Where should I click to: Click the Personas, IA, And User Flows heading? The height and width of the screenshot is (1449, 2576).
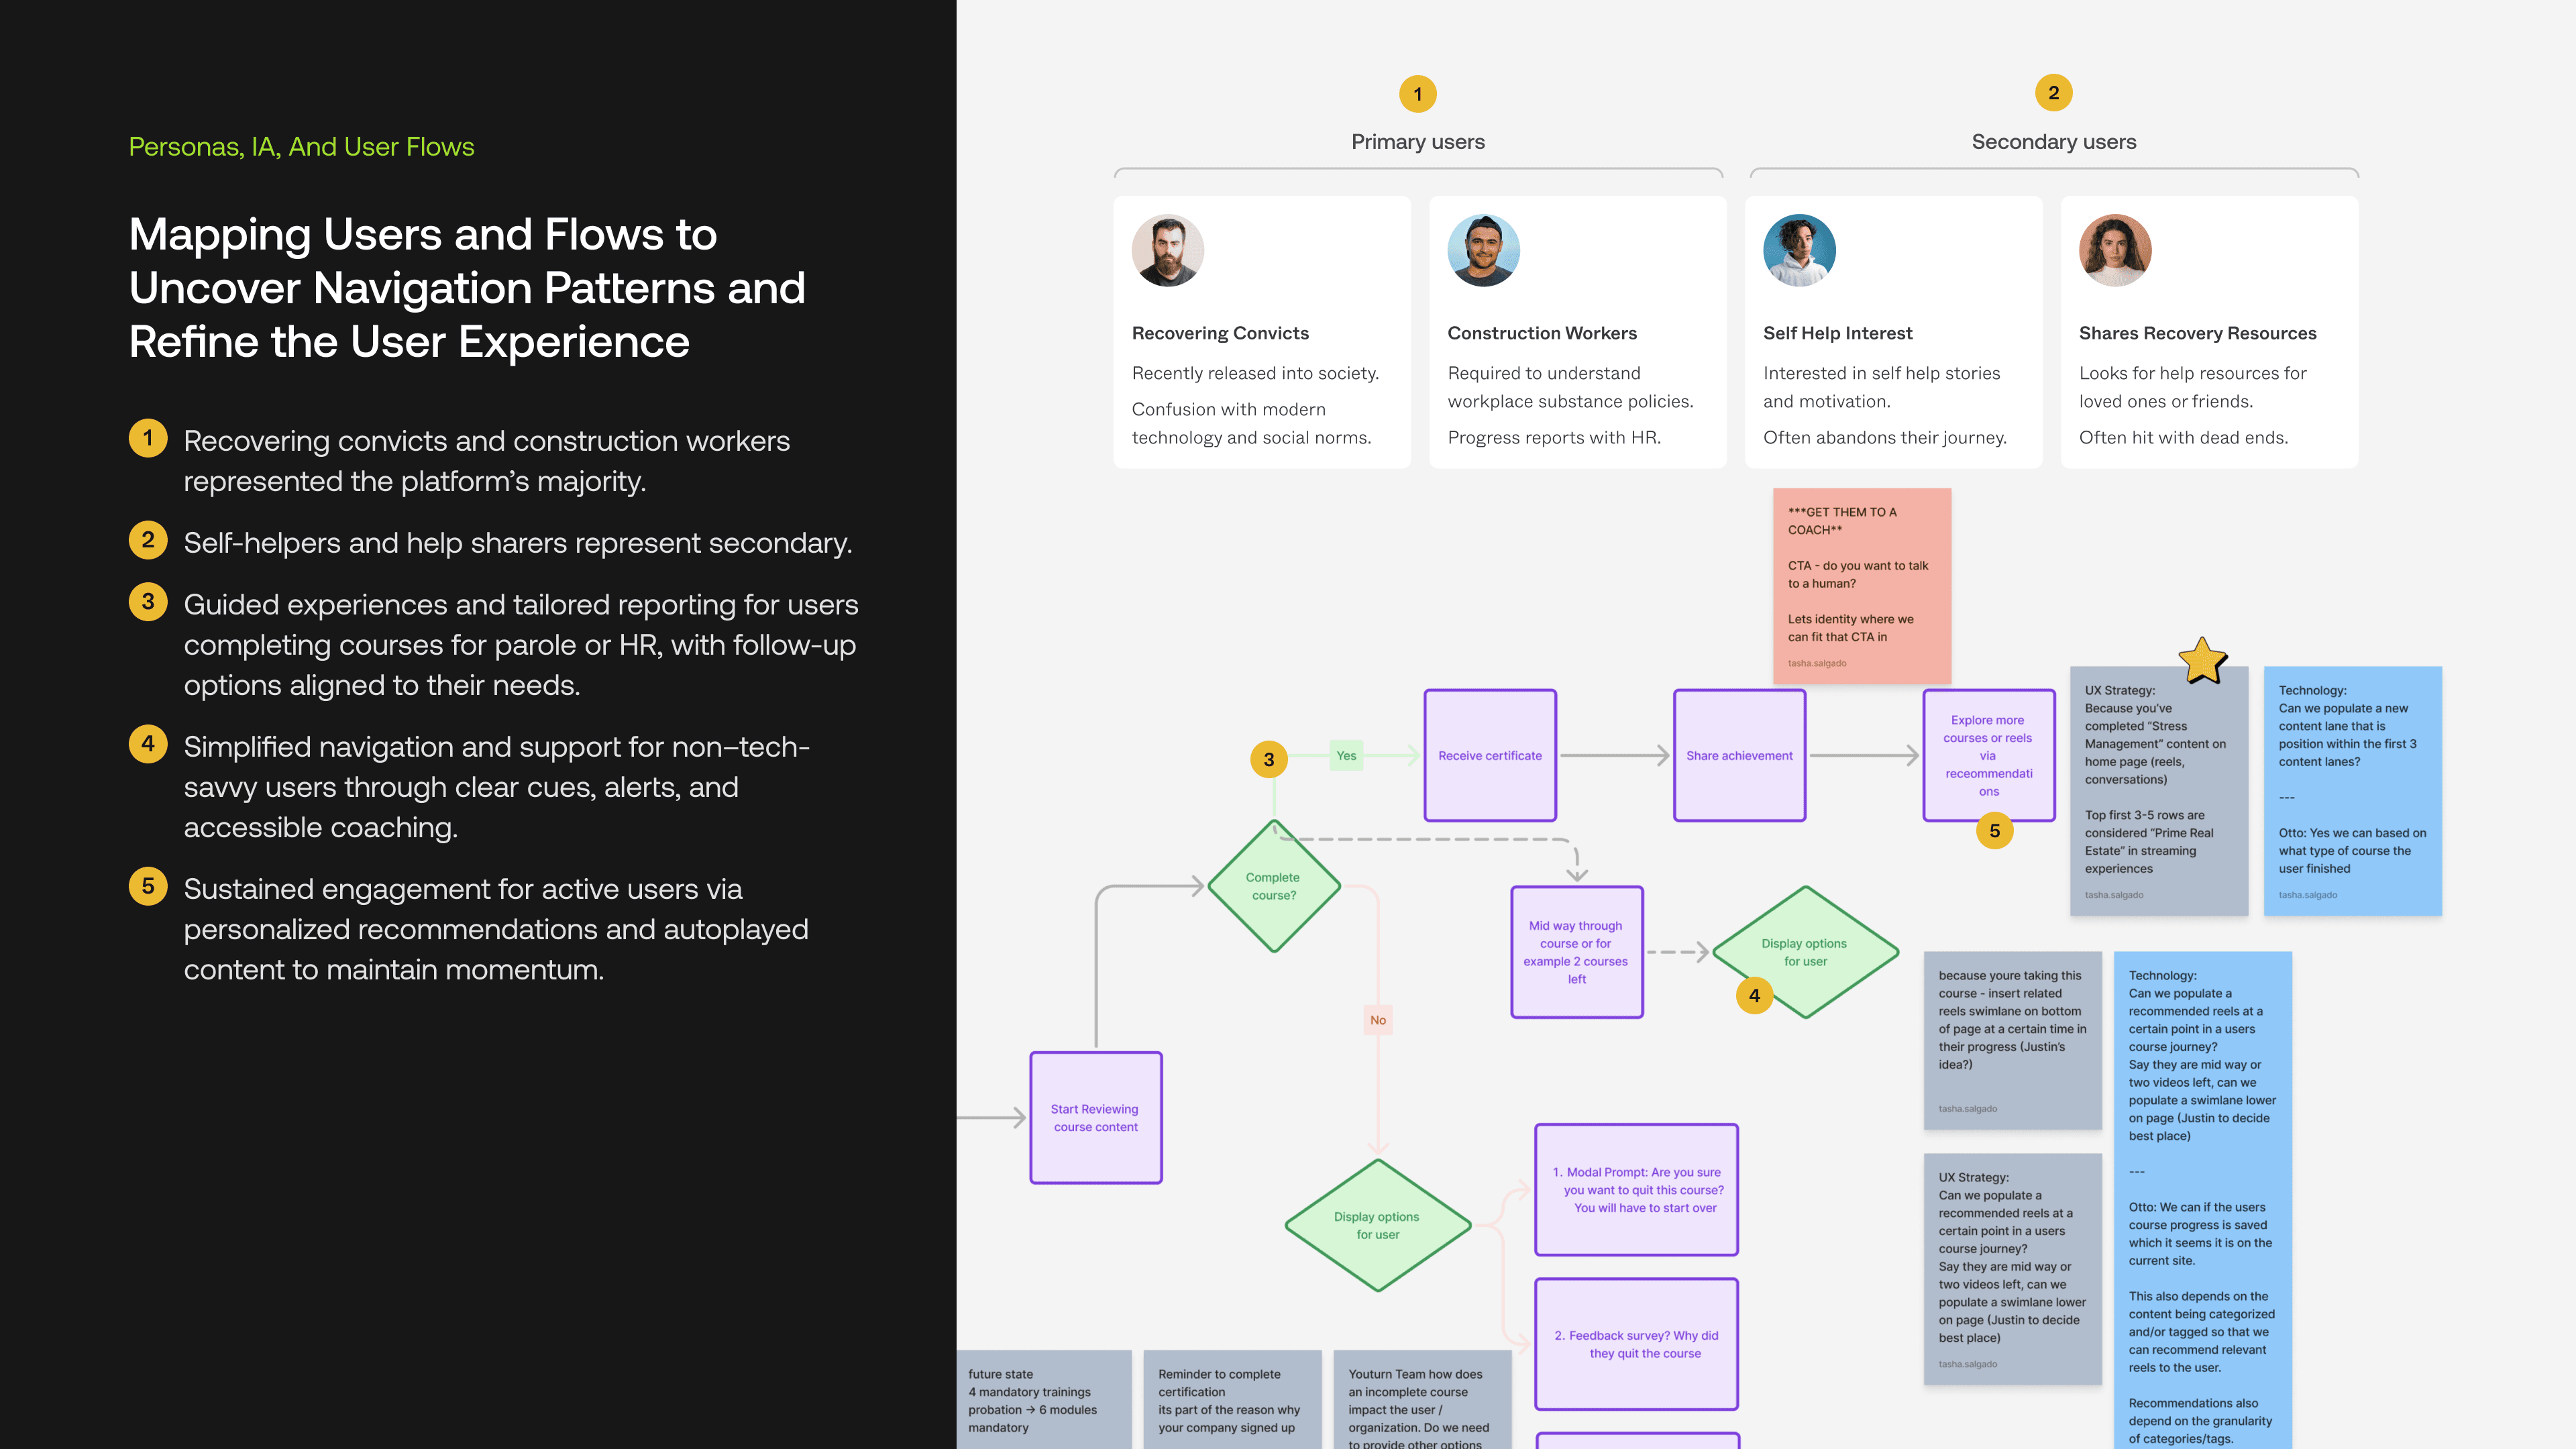(302, 146)
